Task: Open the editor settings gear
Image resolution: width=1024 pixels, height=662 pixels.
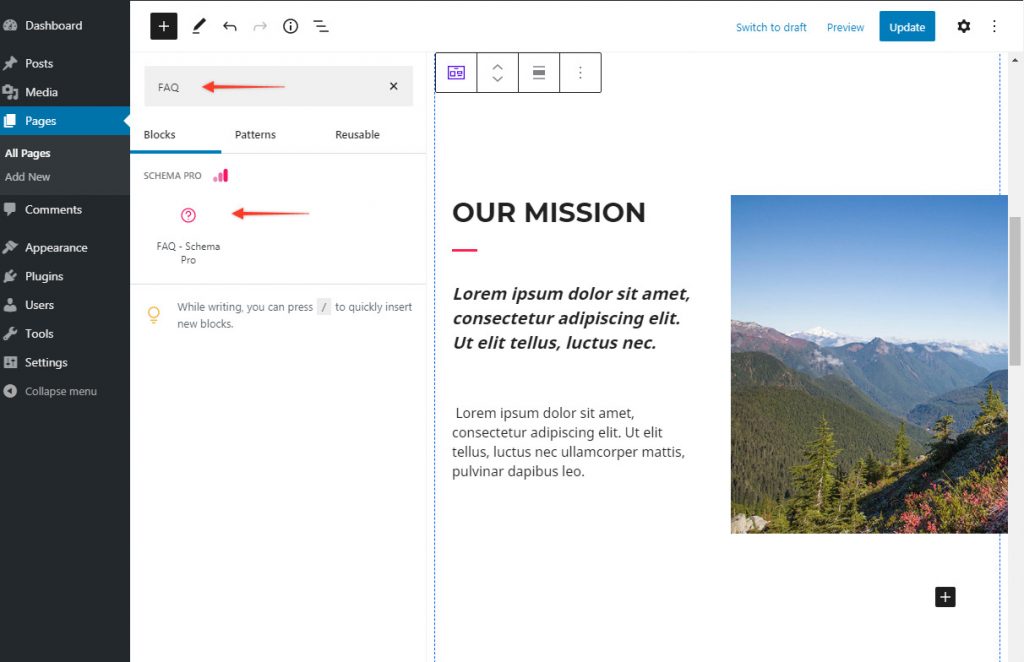Action: coord(963,27)
